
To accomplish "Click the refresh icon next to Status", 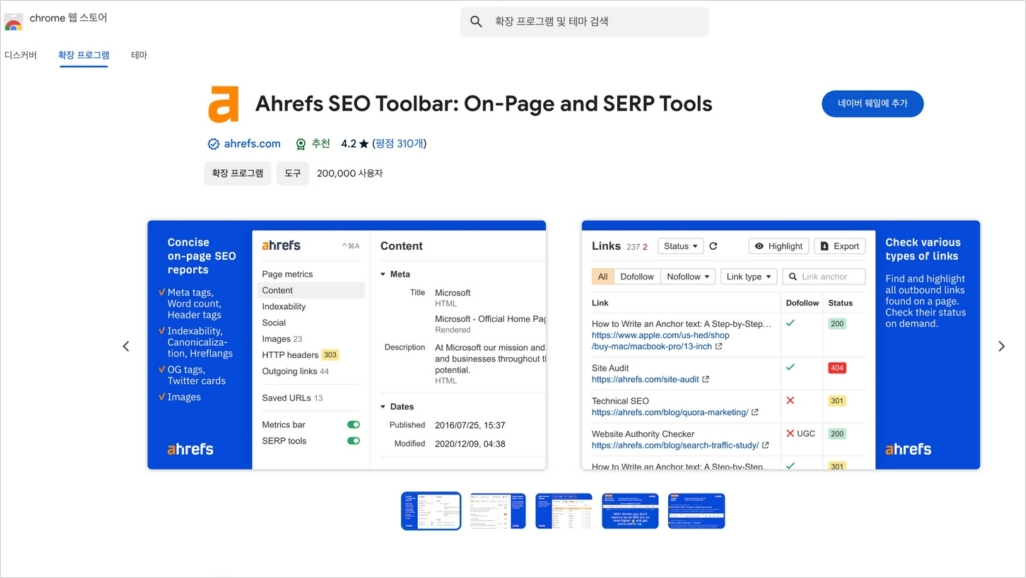I will click(713, 246).
